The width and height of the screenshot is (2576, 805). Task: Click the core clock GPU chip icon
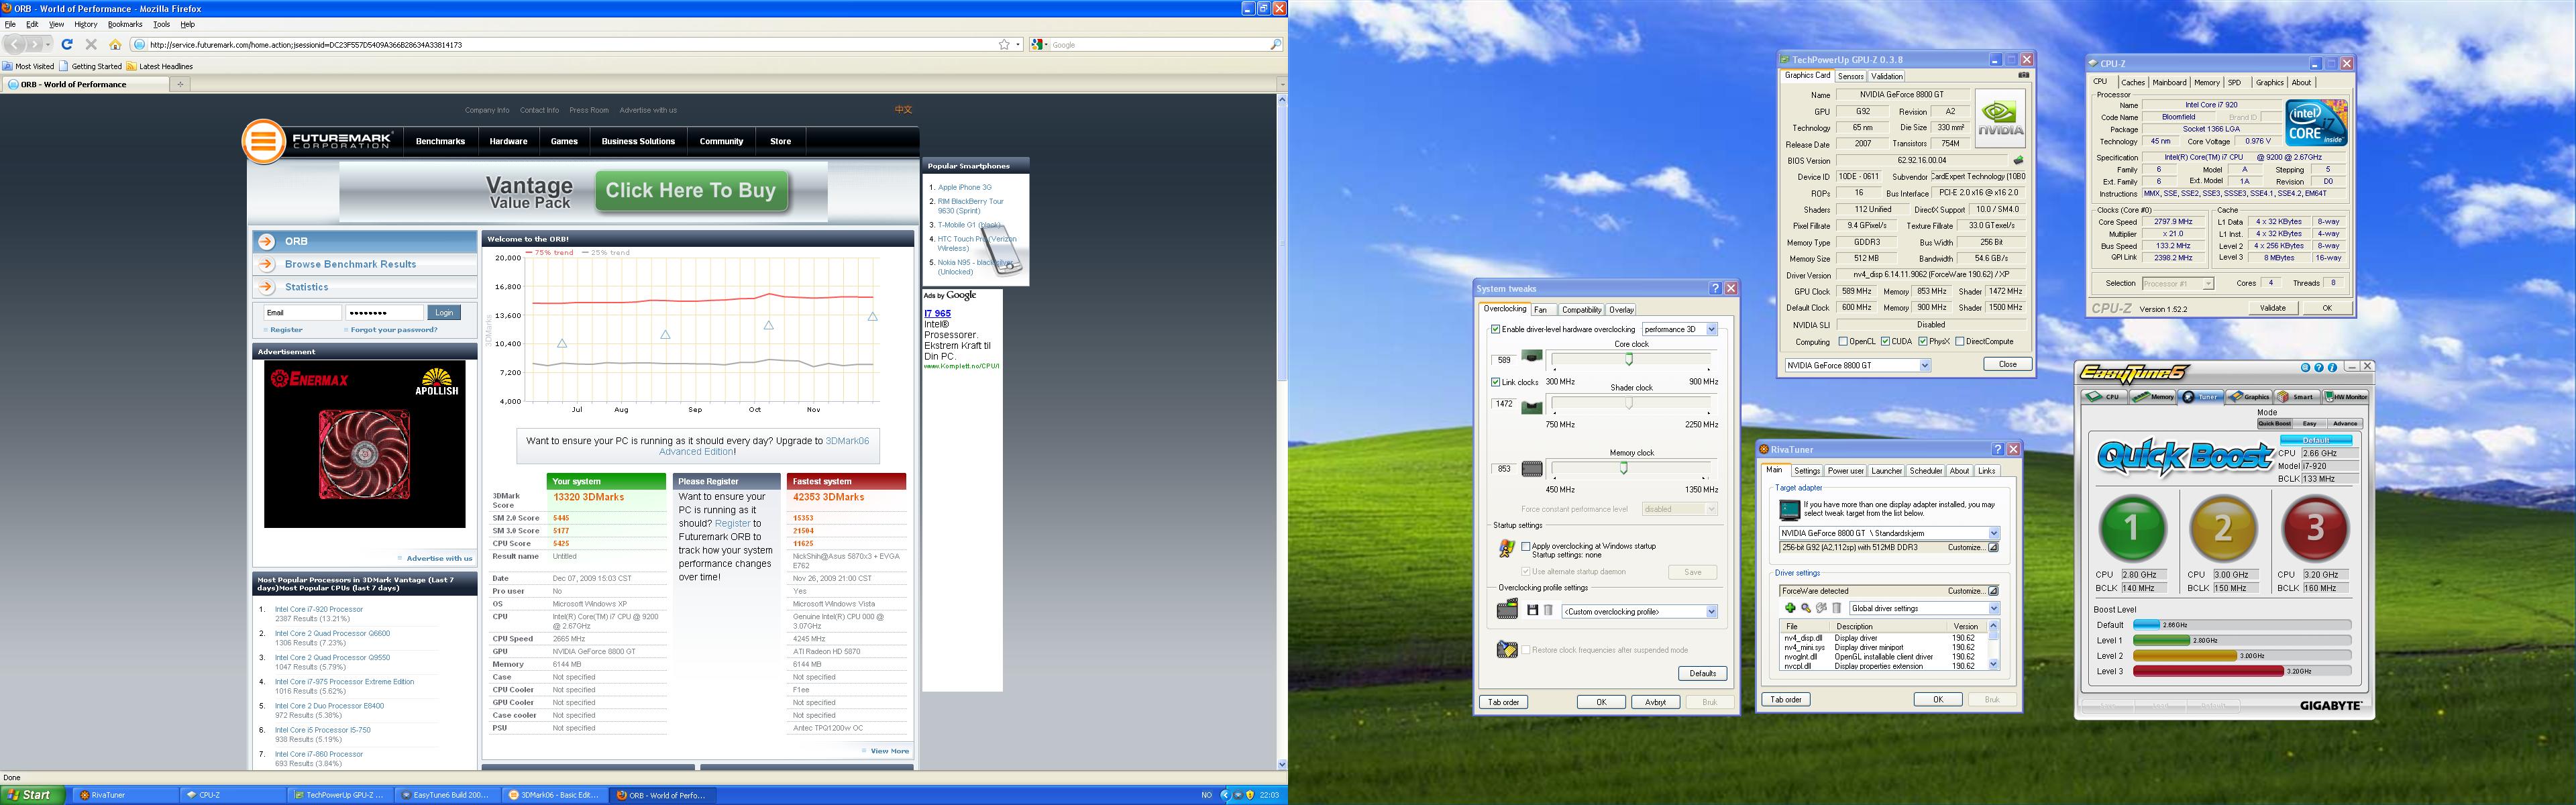(x=1532, y=356)
